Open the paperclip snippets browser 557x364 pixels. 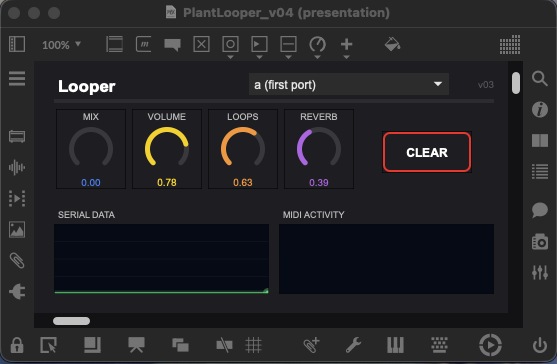click(x=17, y=261)
